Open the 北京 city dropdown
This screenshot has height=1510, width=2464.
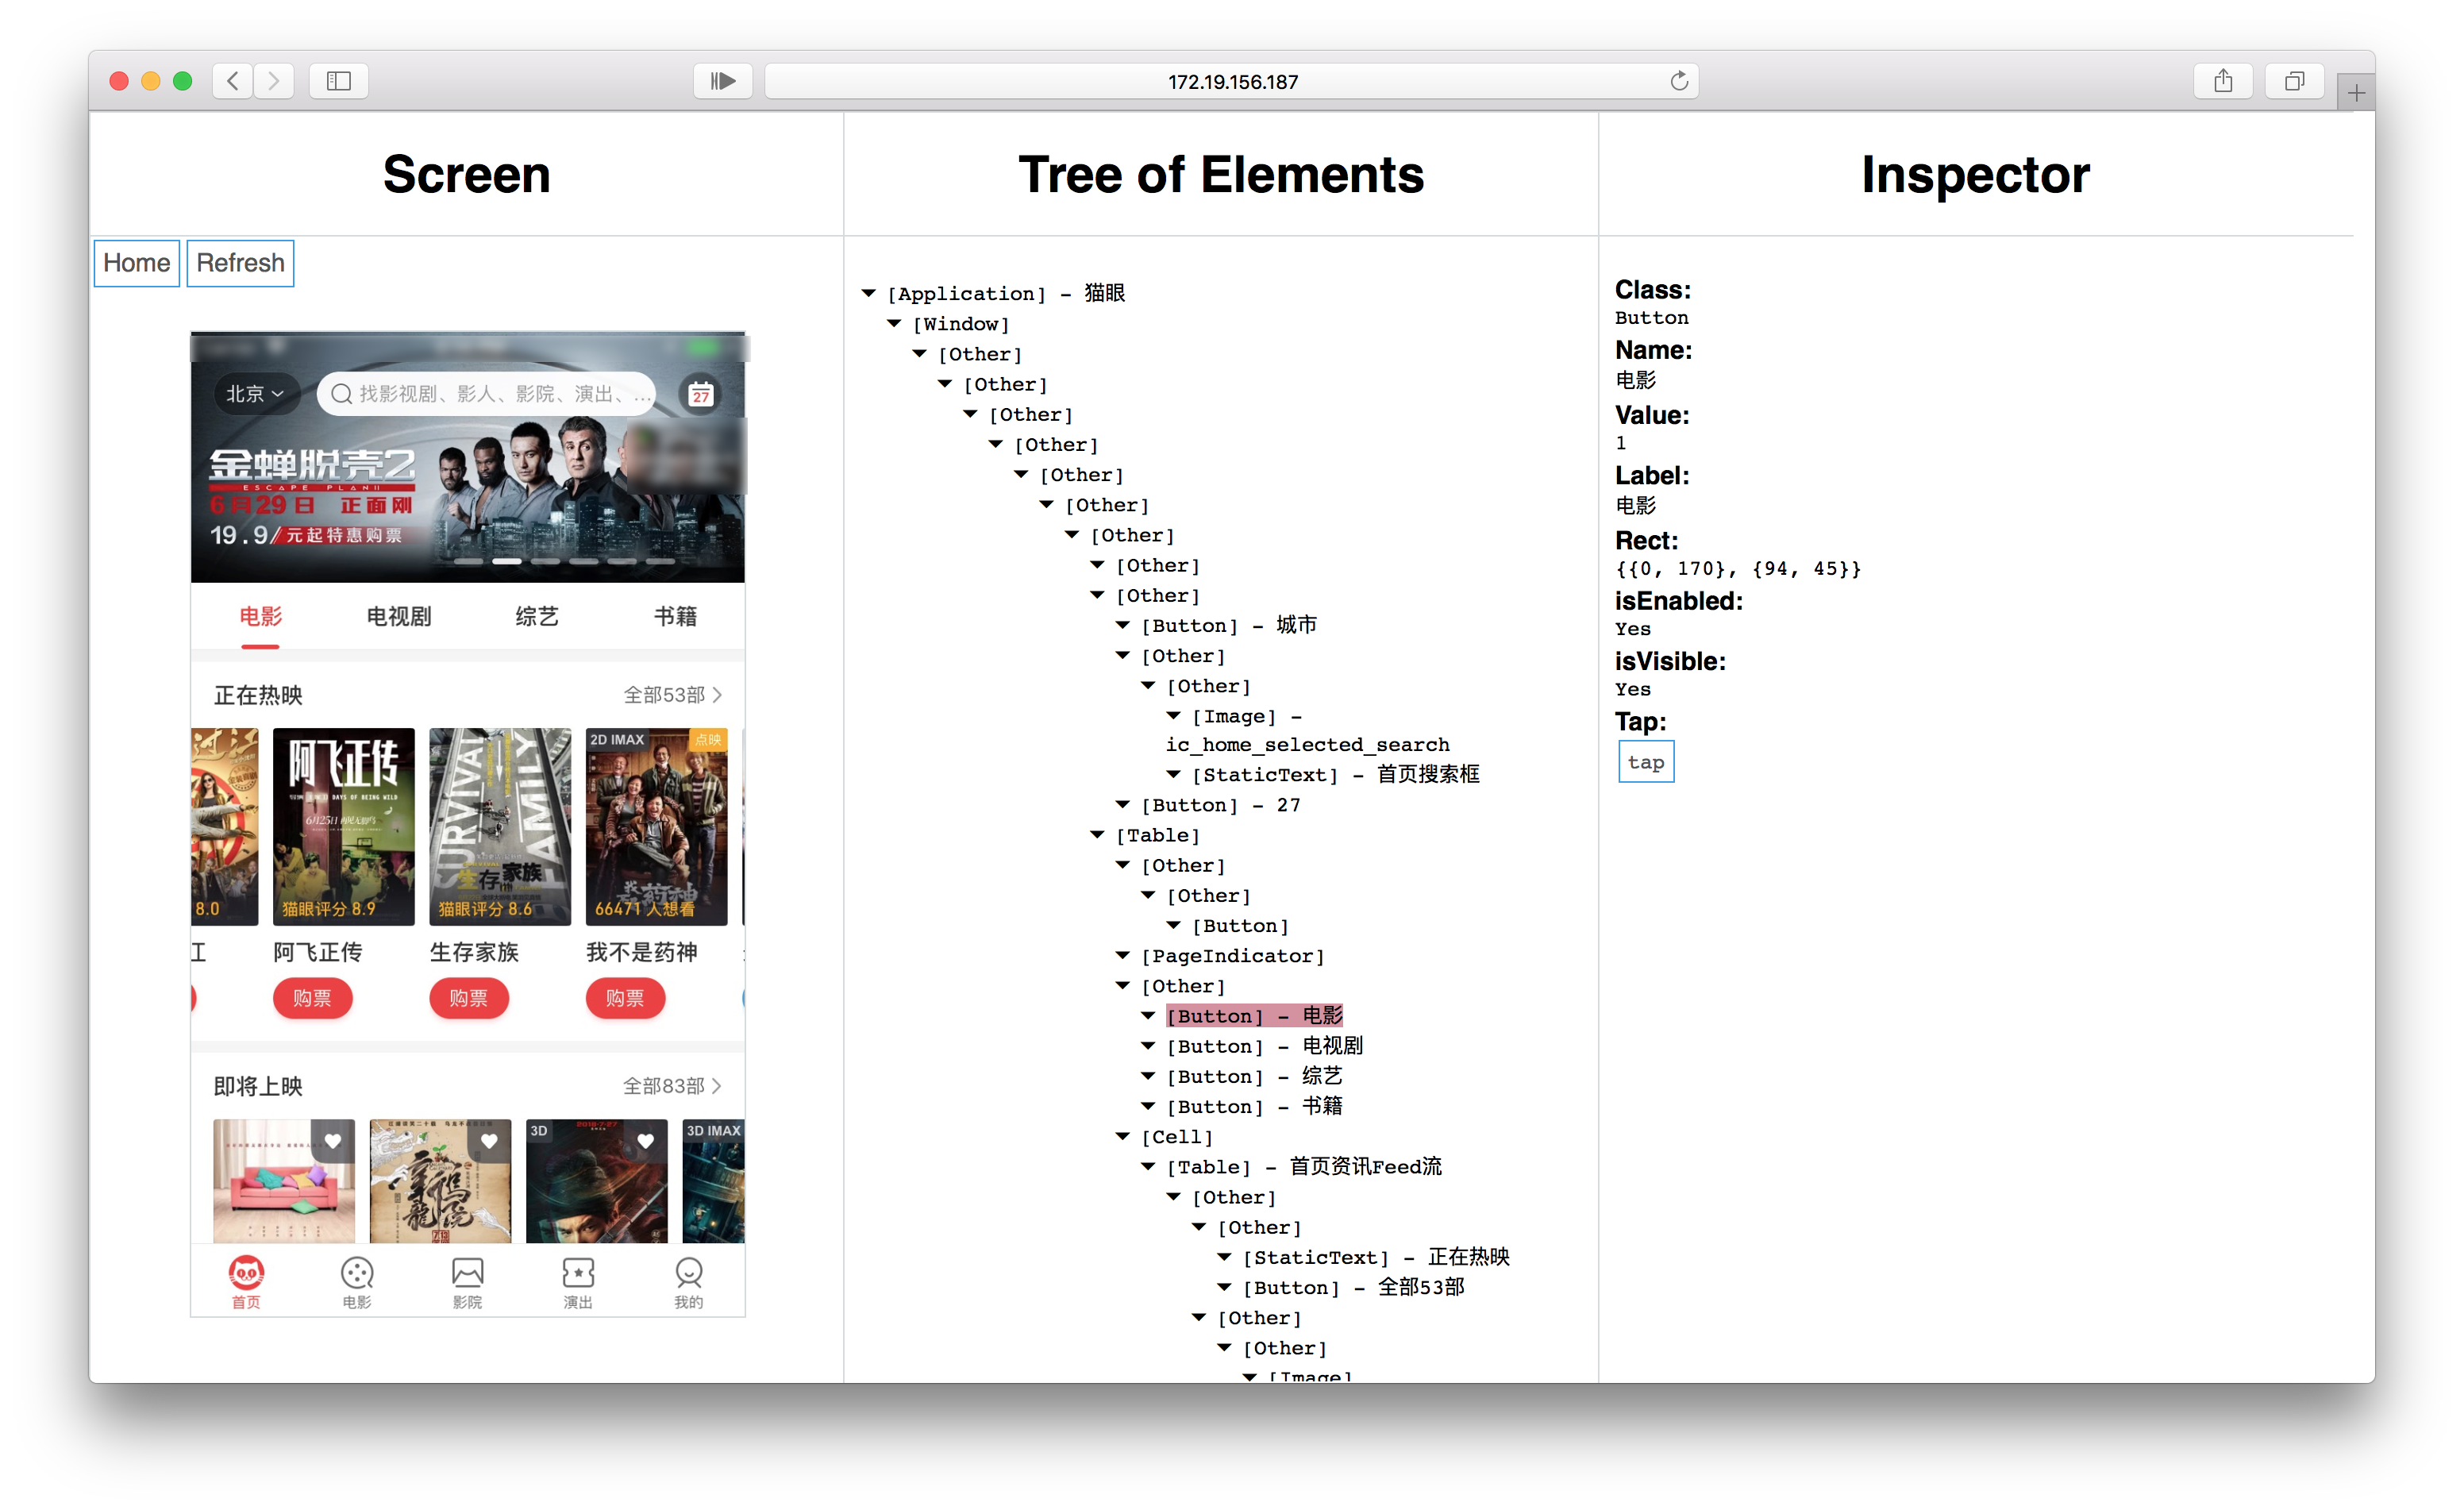tap(254, 394)
